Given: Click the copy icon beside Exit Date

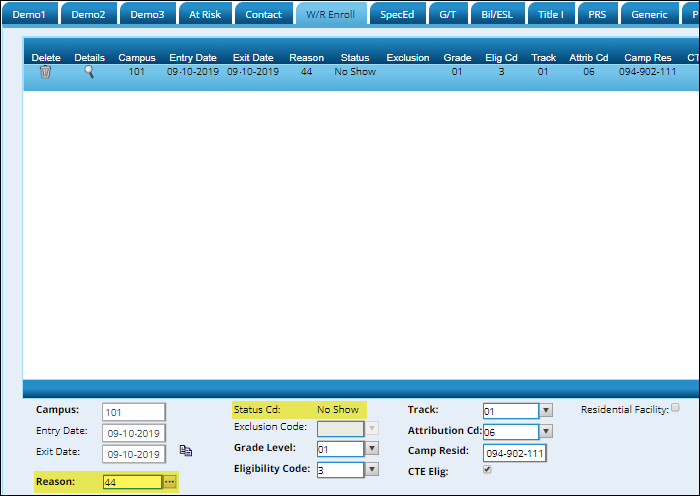Looking at the screenshot, I should click(186, 450).
